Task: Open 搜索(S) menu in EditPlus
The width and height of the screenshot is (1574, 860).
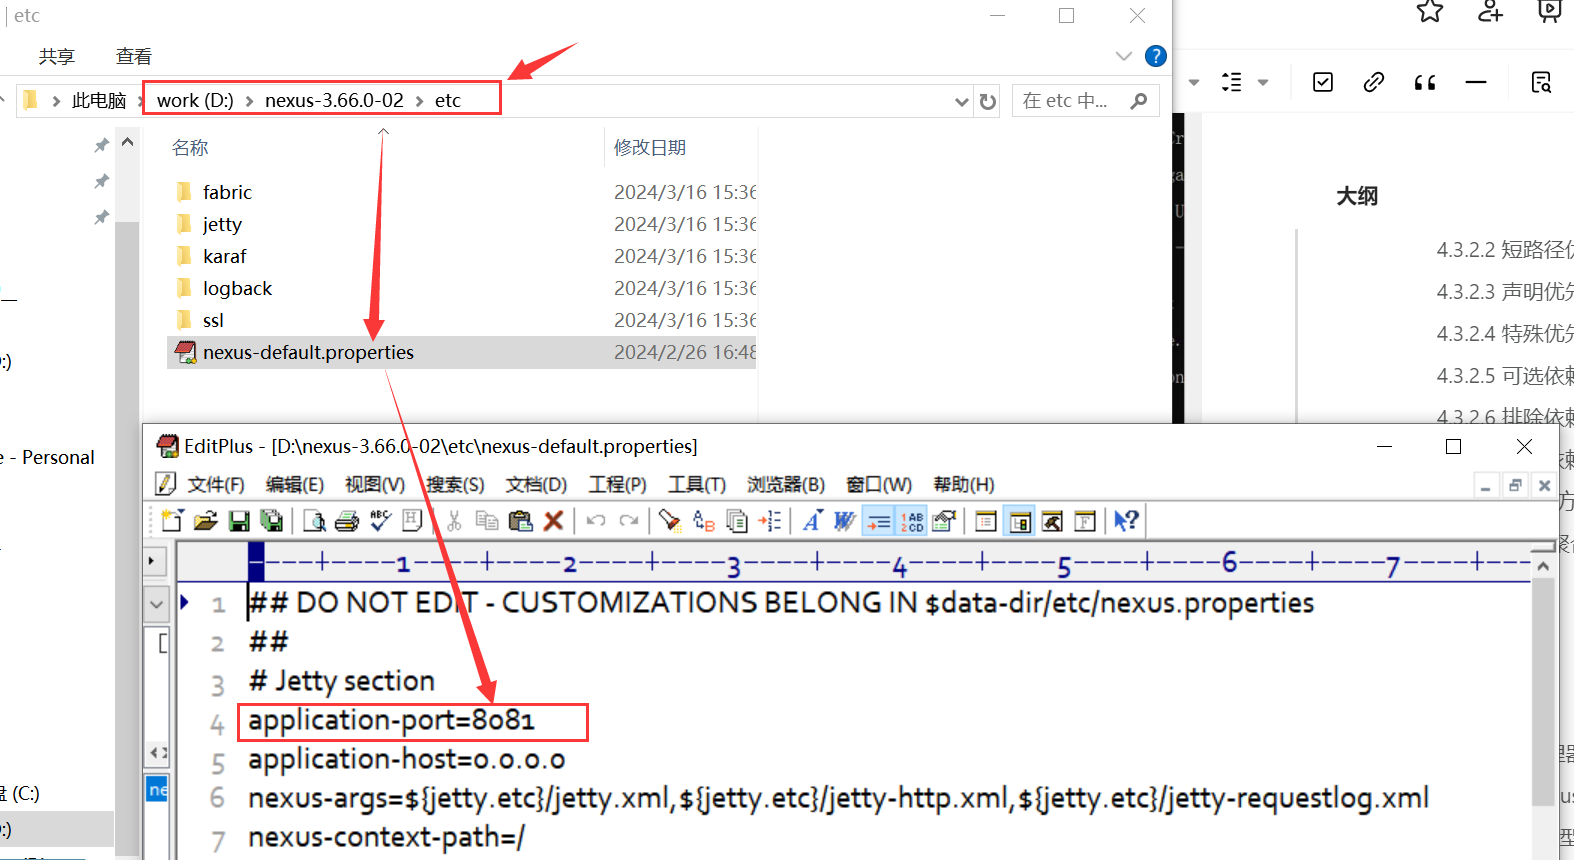Action: 455,485
